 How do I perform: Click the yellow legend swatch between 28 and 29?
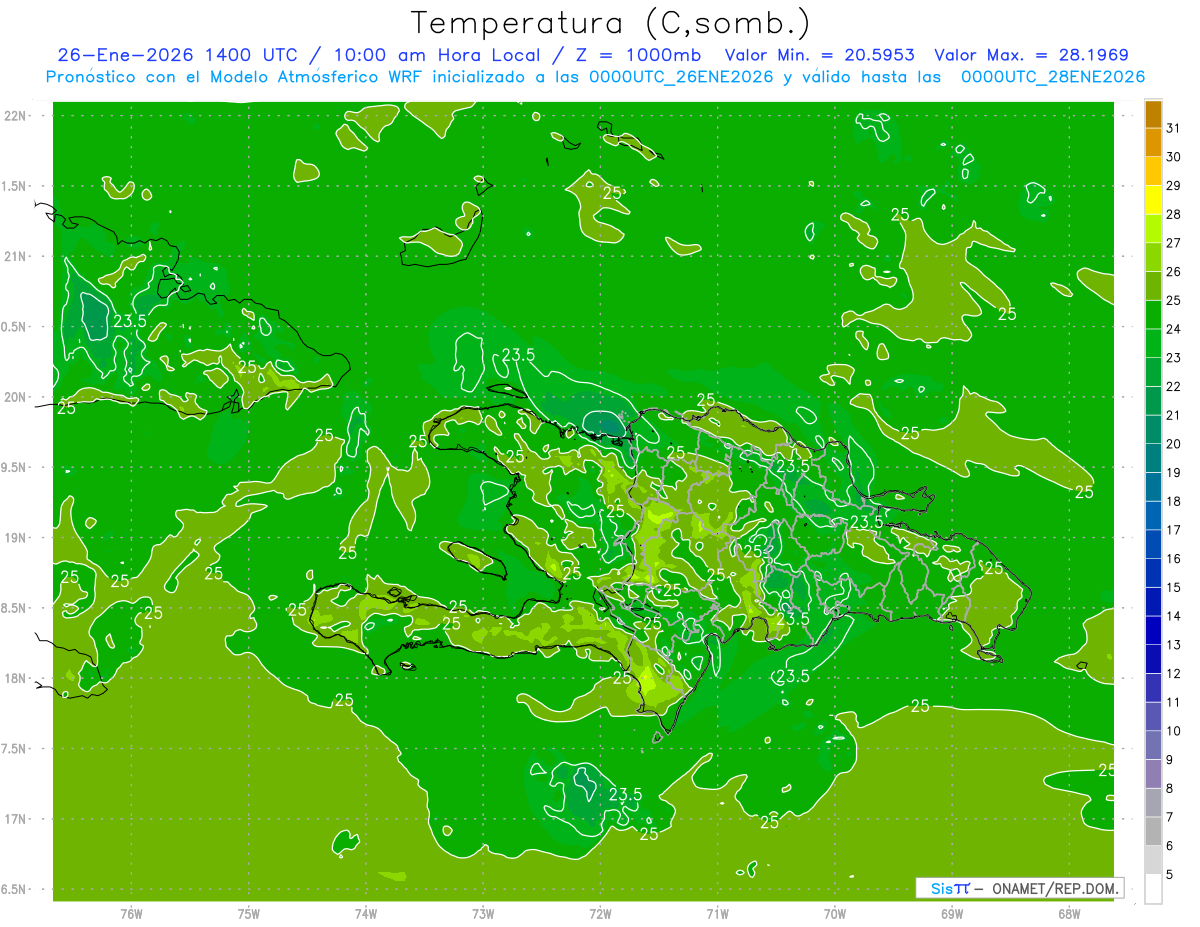tap(1153, 200)
